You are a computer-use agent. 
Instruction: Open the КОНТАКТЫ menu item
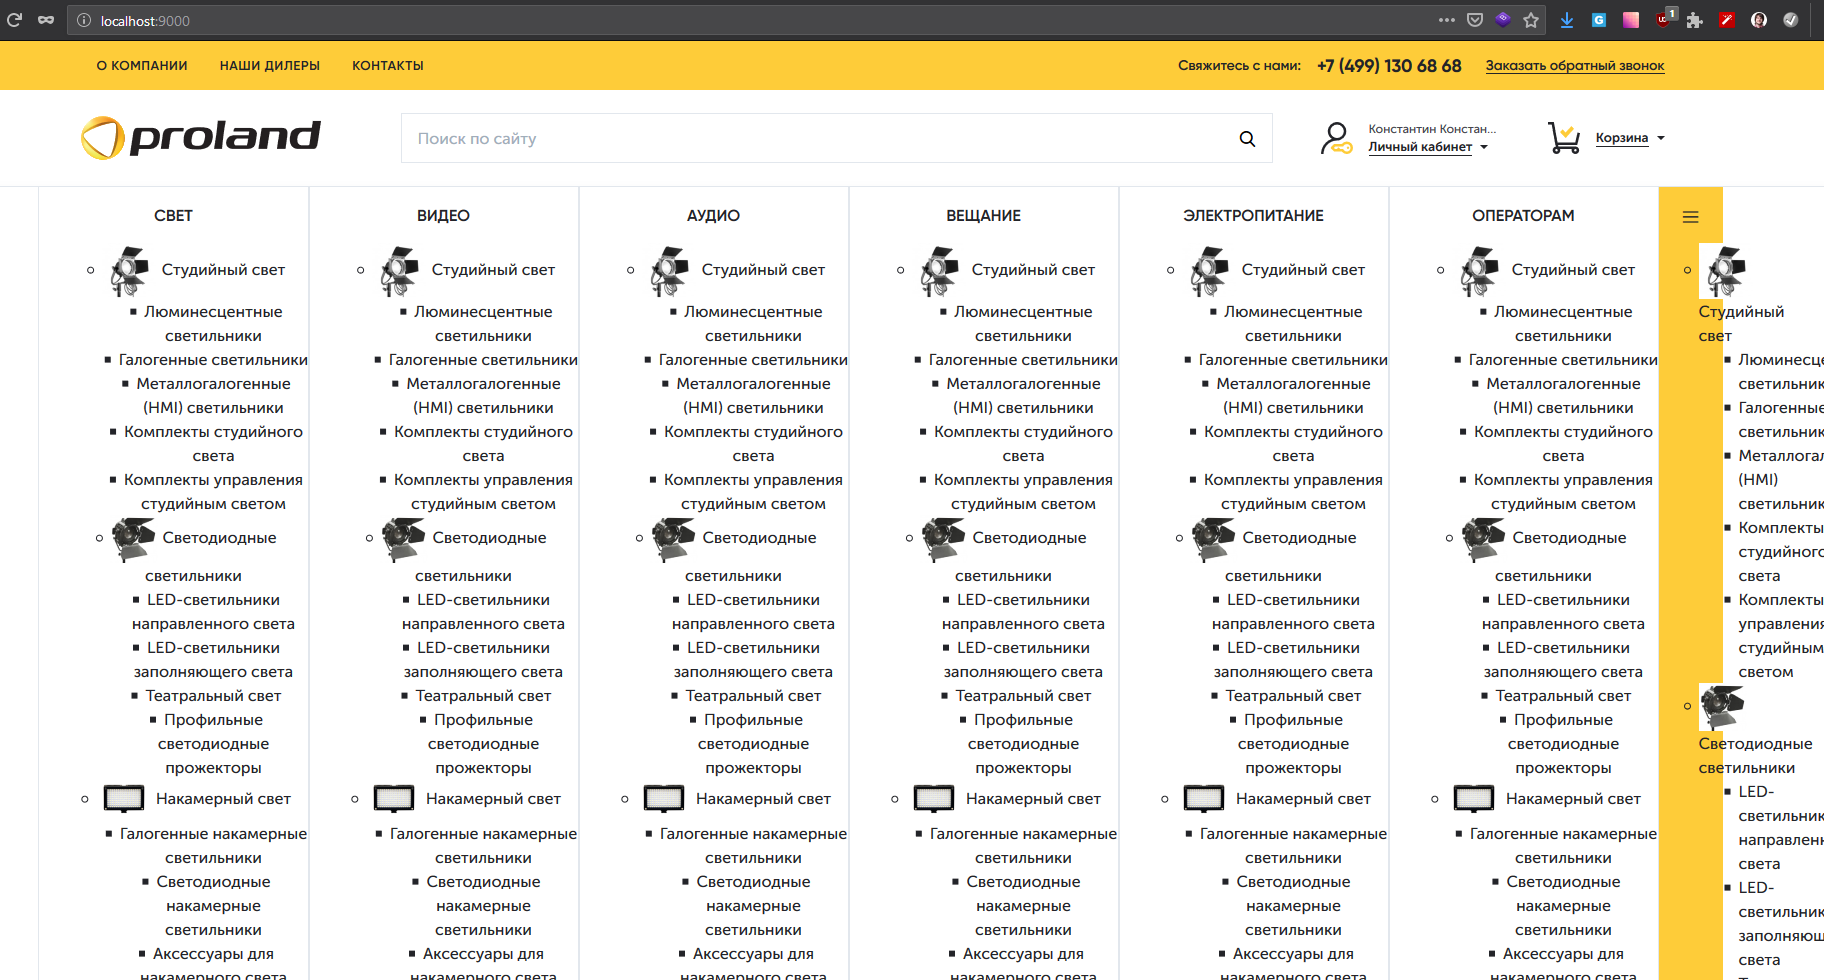click(x=388, y=66)
